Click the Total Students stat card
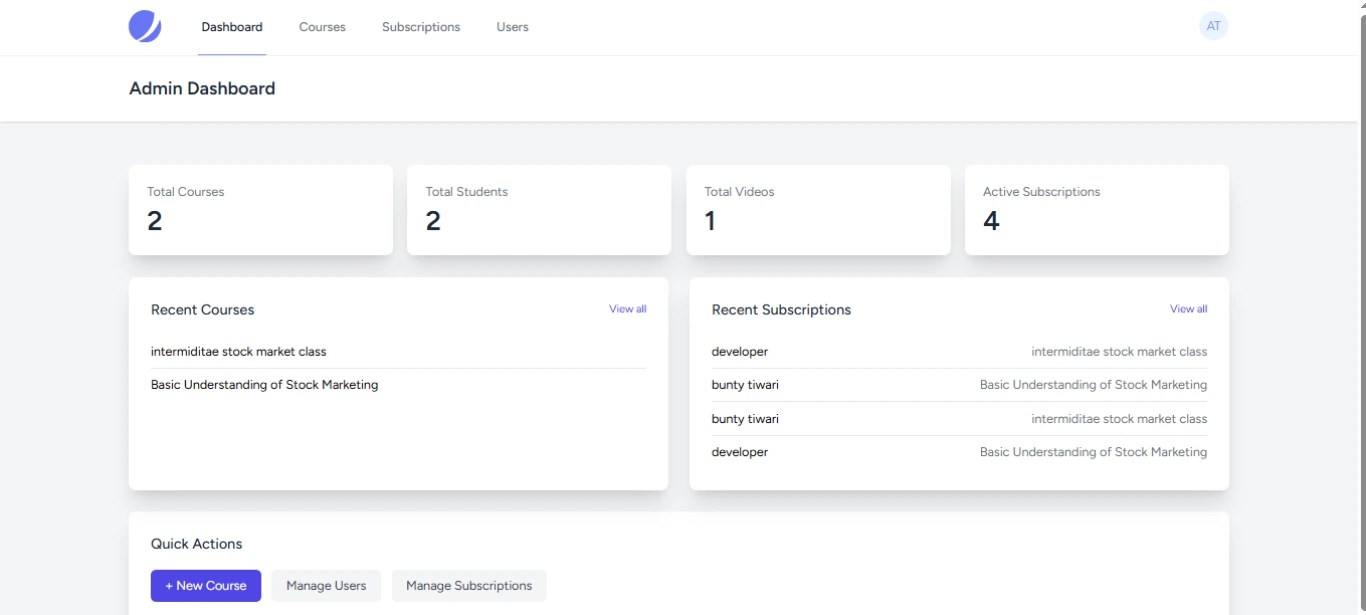1366x615 pixels. tap(539, 210)
